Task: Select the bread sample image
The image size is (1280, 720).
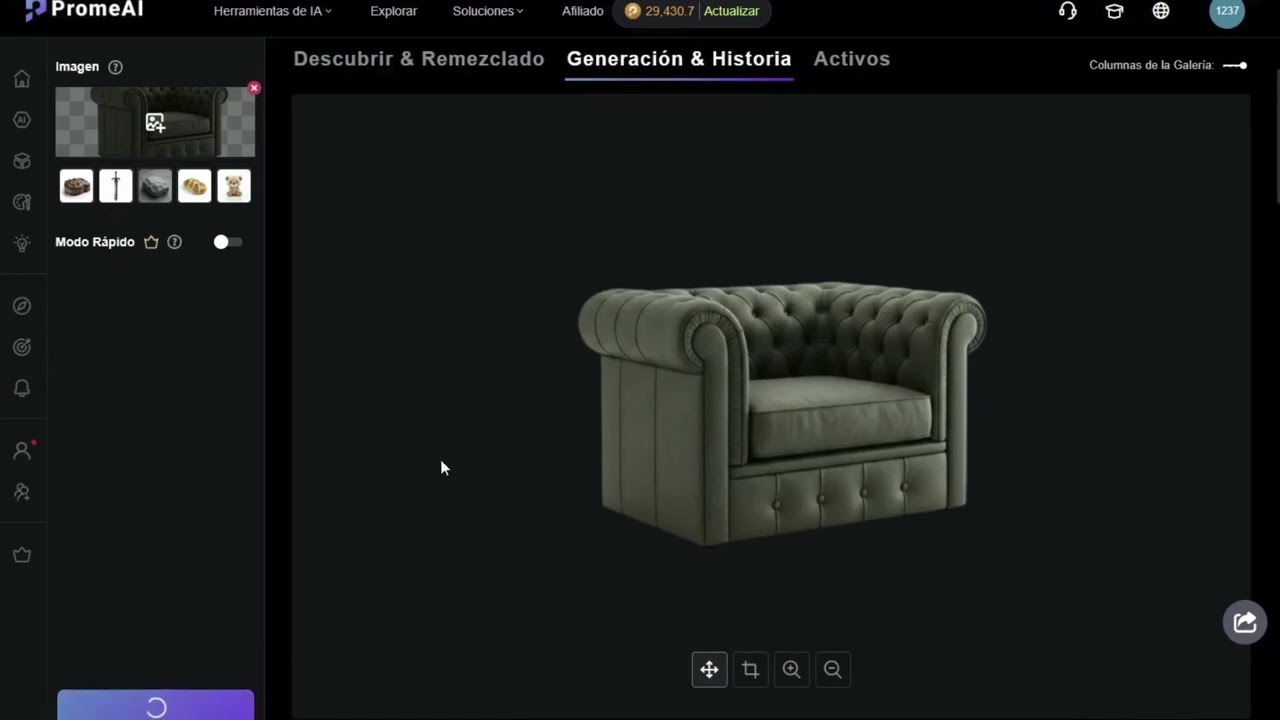Action: click(195, 186)
